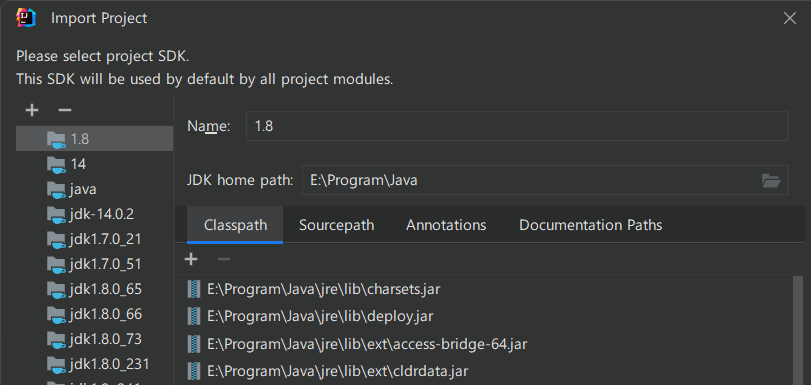Image resolution: width=811 pixels, height=385 pixels.
Task: Browse for JDK home path folder
Action: [771, 181]
